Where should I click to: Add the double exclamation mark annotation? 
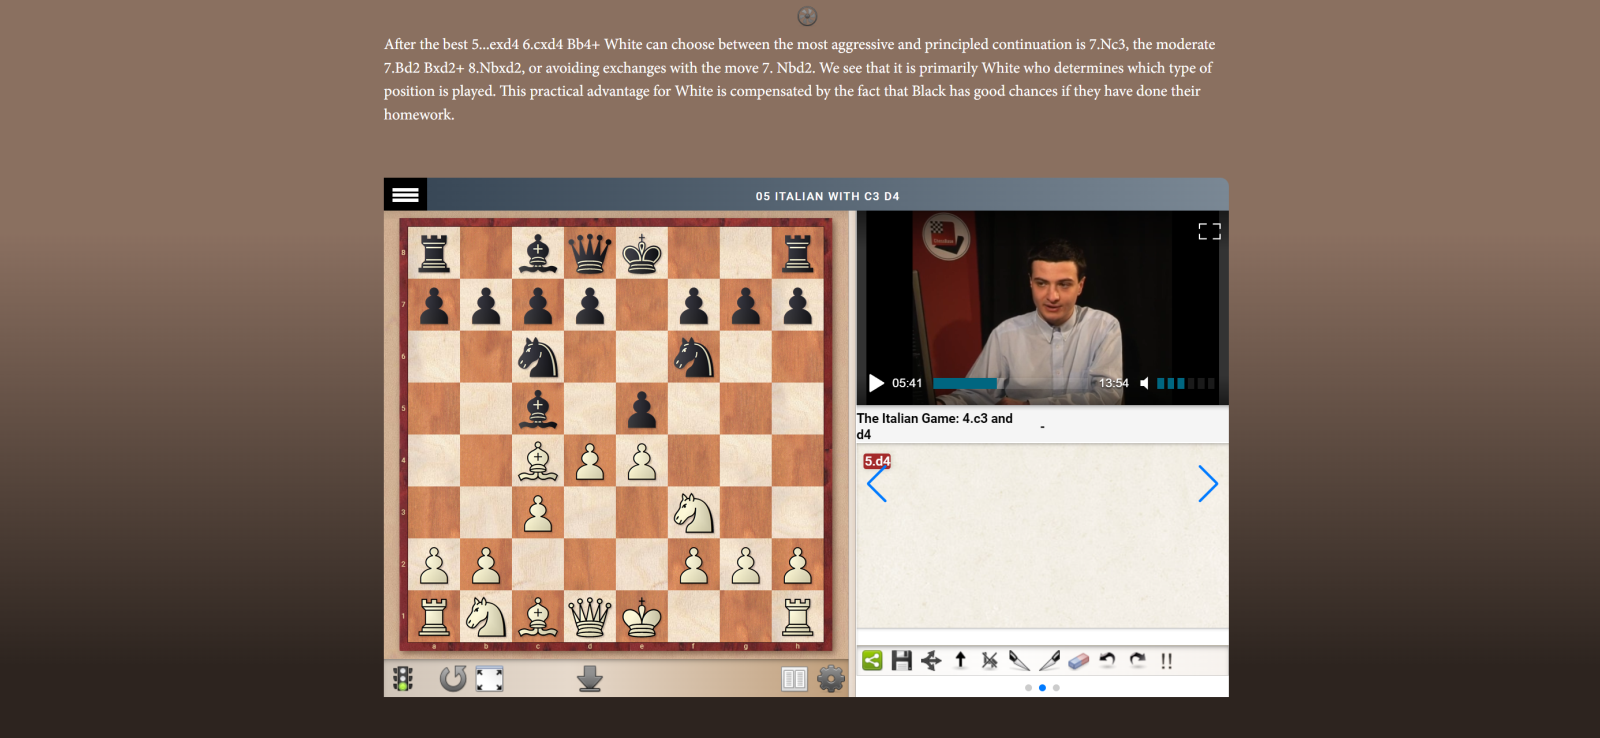point(1166,660)
